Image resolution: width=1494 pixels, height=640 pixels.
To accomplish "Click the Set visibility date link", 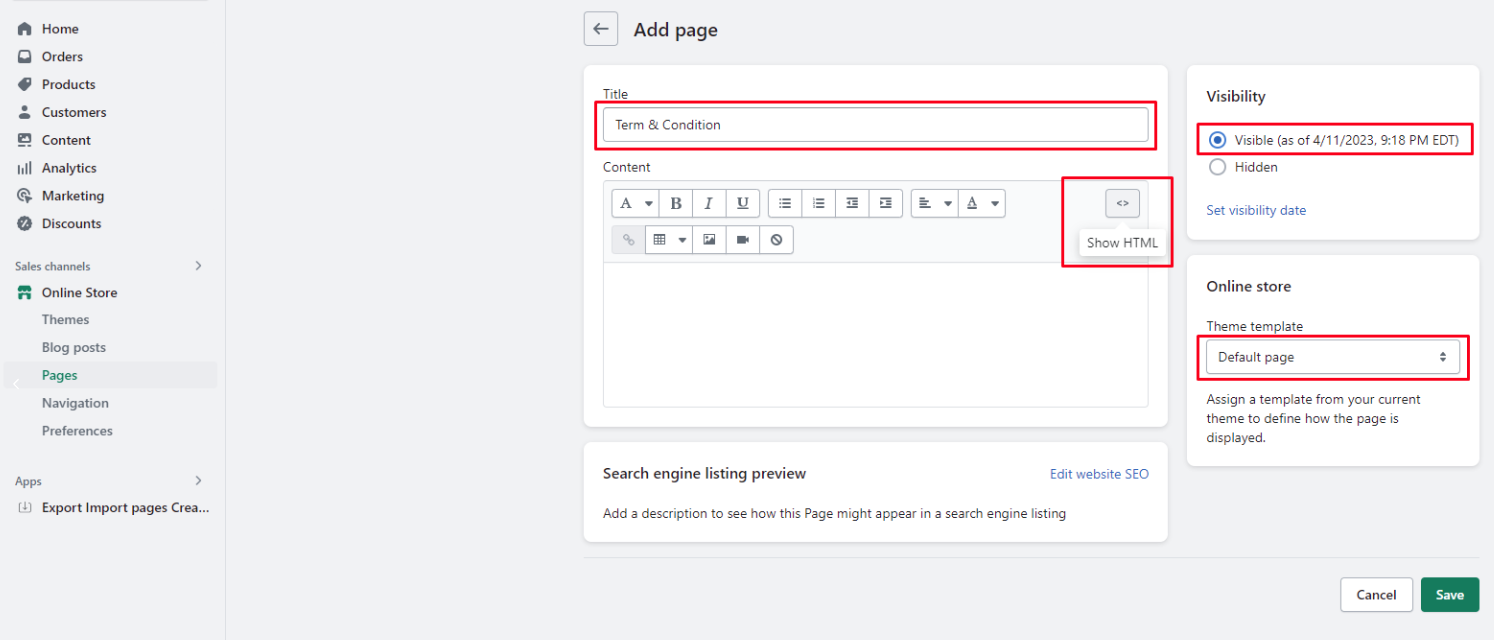I will (1256, 210).
